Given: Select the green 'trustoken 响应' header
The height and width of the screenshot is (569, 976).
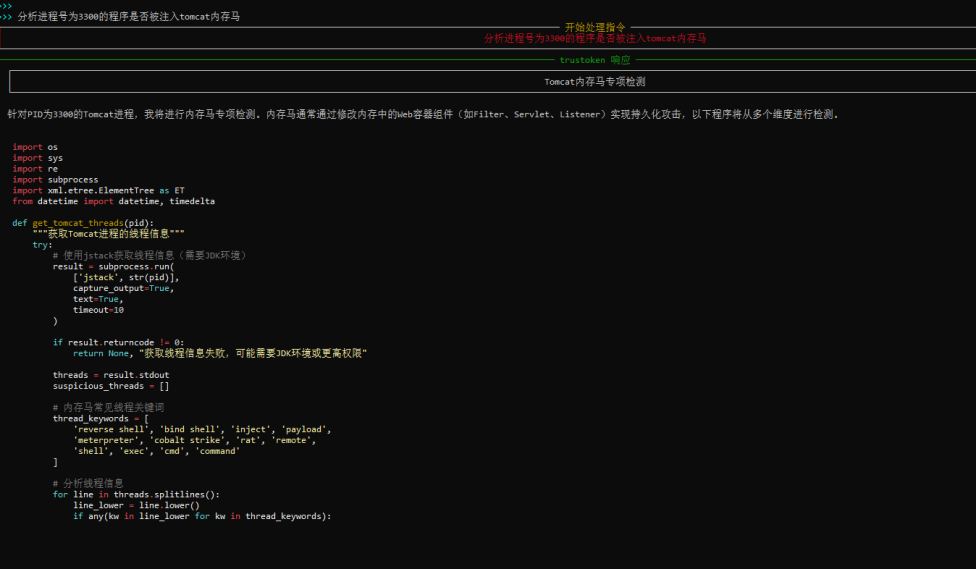Looking at the screenshot, I should (x=594, y=60).
